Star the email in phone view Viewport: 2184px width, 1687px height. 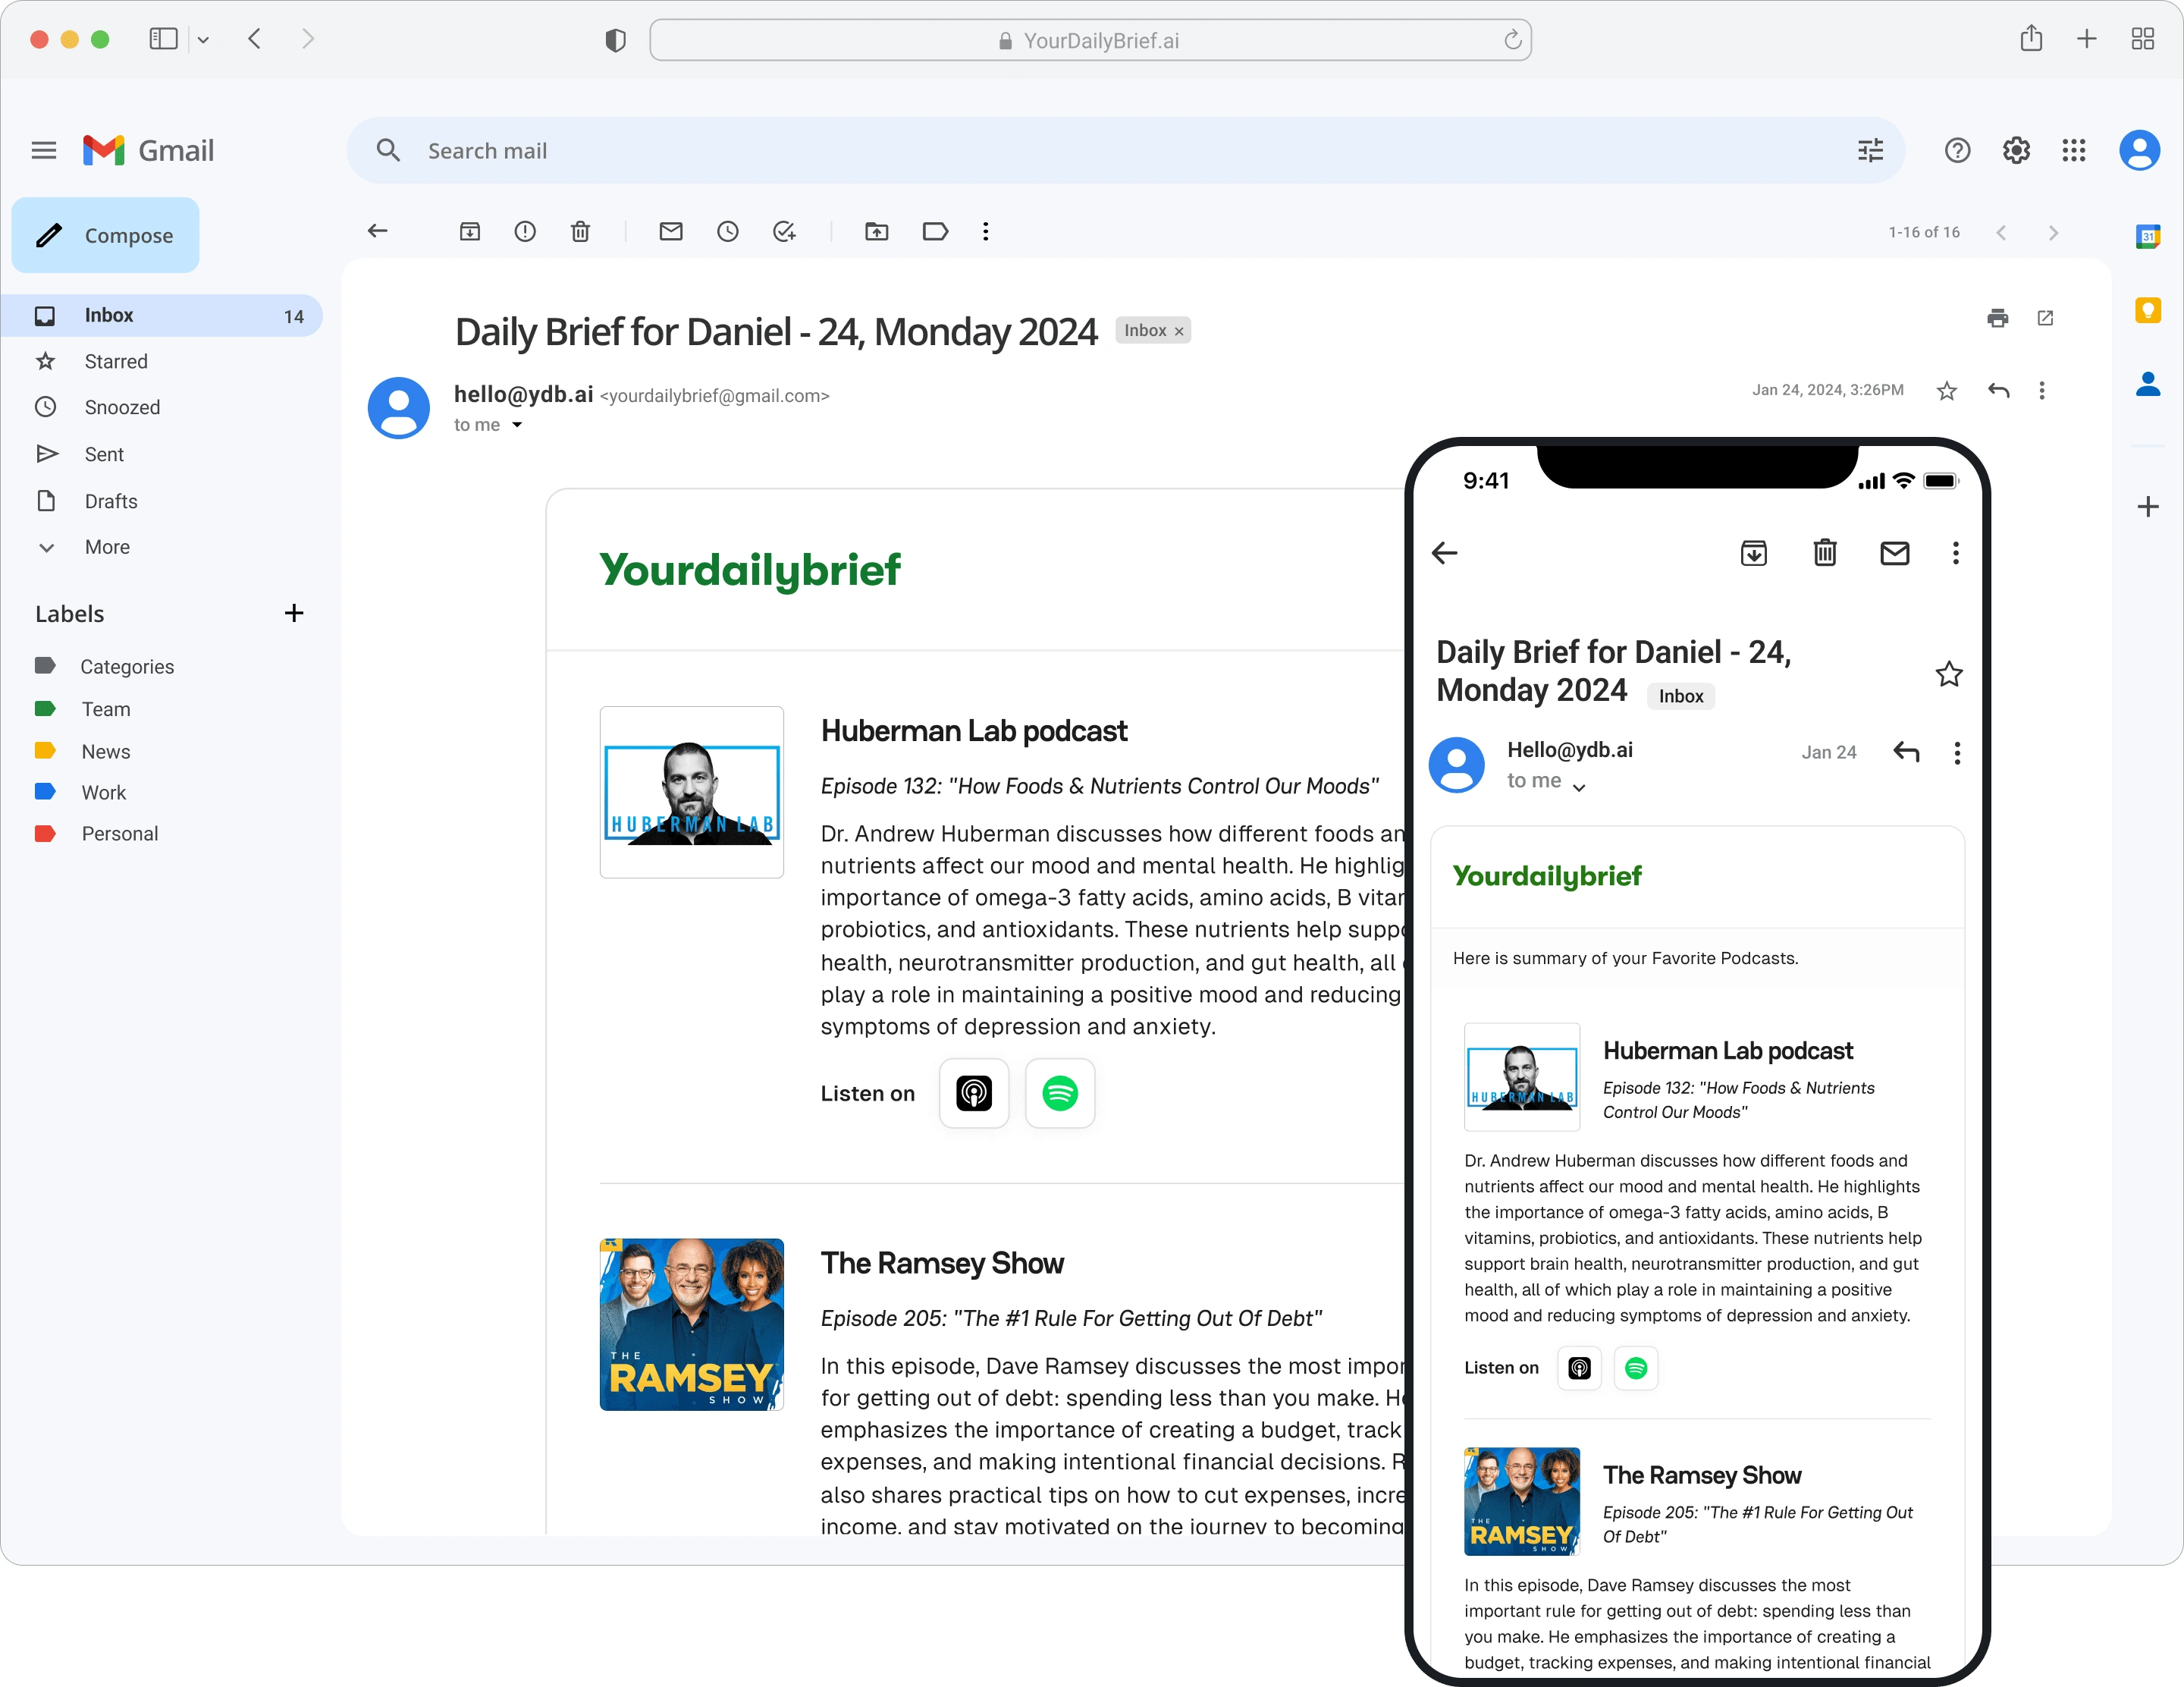[1949, 674]
